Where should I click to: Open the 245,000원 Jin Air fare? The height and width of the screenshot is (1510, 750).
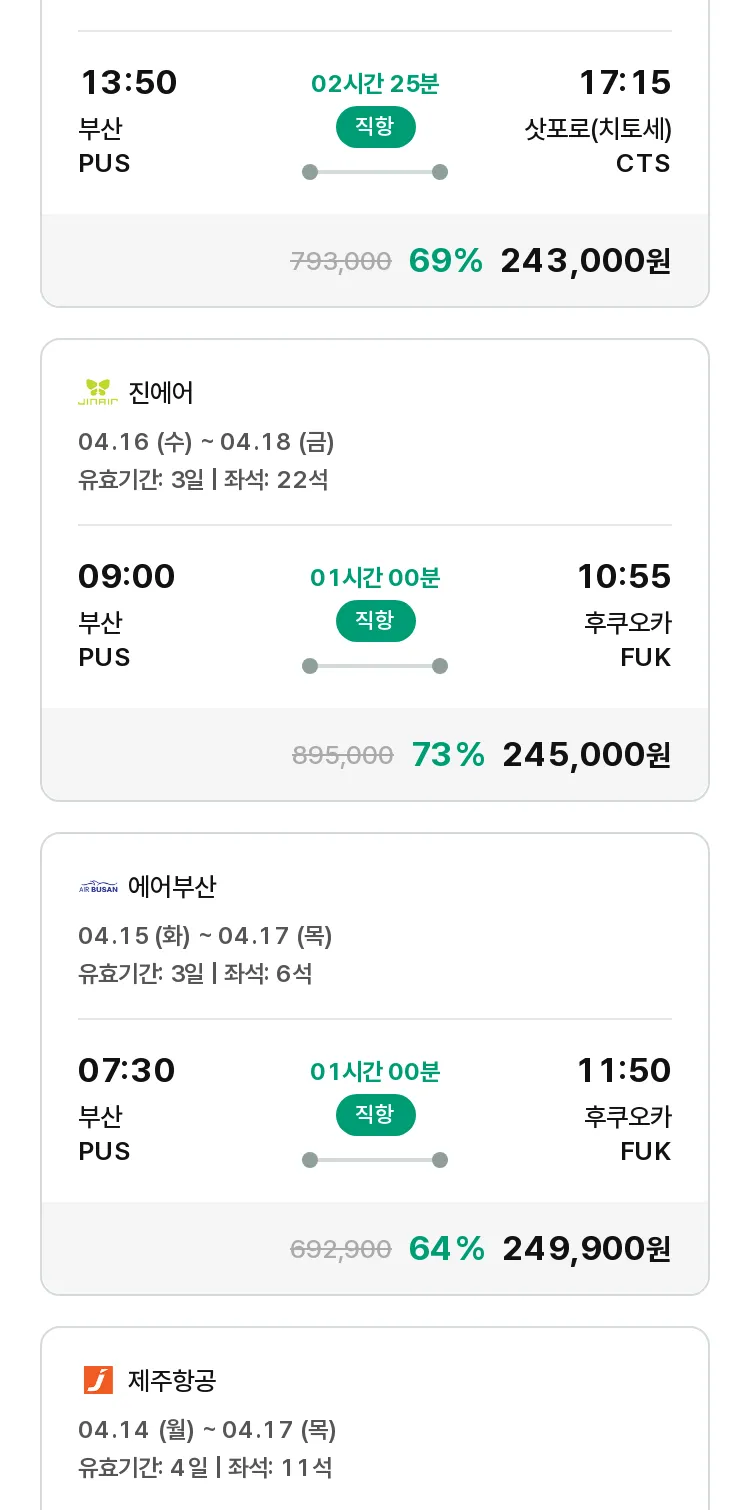[586, 755]
